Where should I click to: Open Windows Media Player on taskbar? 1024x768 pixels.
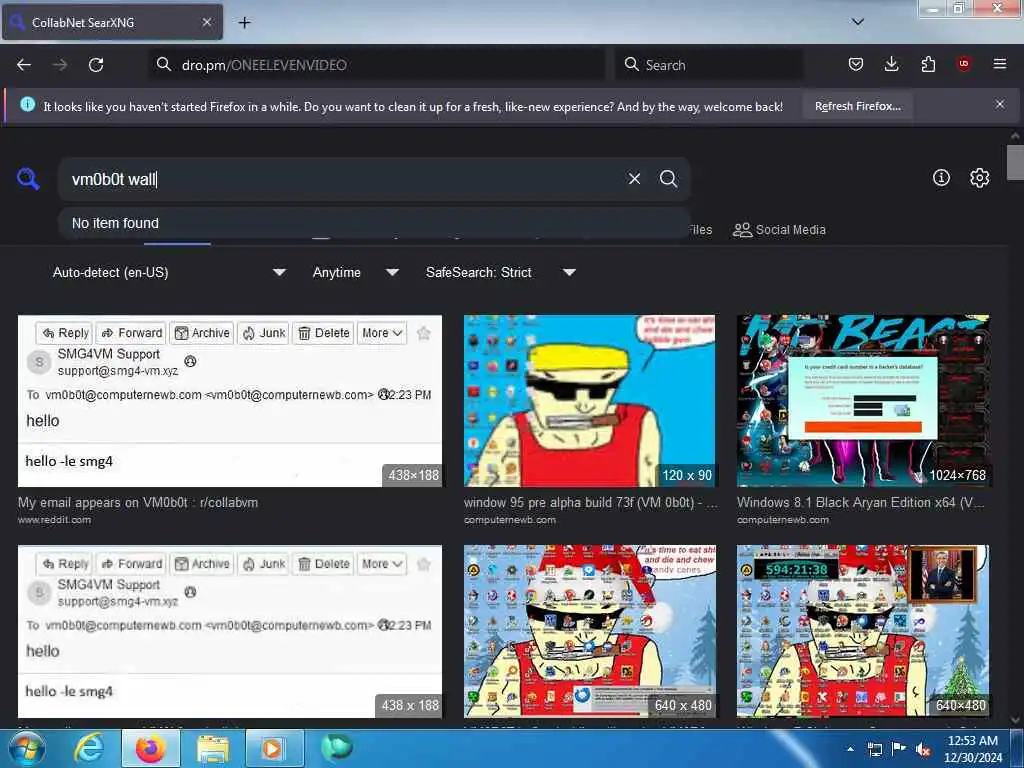[x=273, y=748]
